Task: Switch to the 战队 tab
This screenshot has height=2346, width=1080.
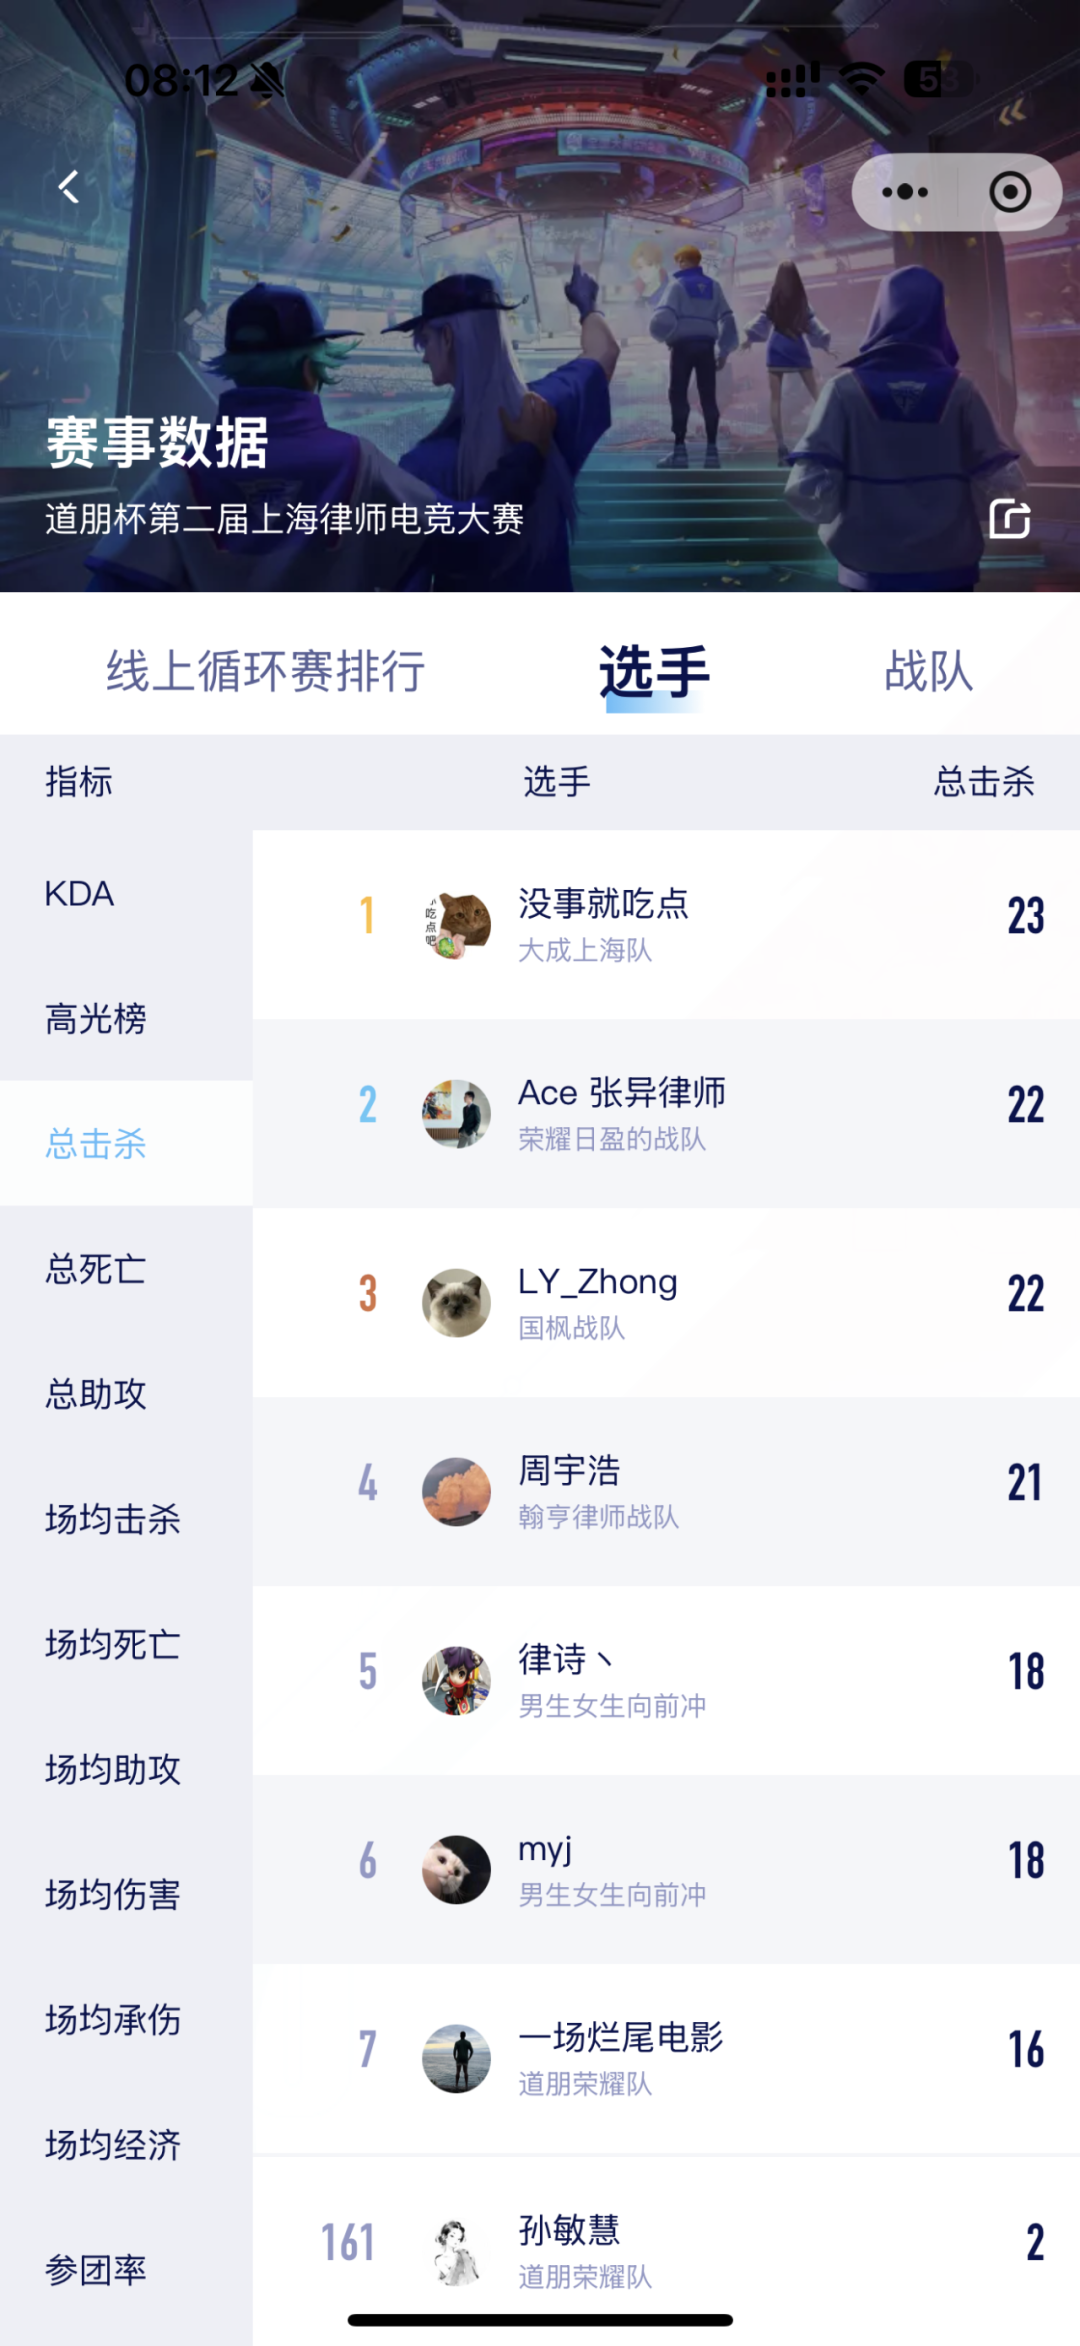Action: pos(929,671)
